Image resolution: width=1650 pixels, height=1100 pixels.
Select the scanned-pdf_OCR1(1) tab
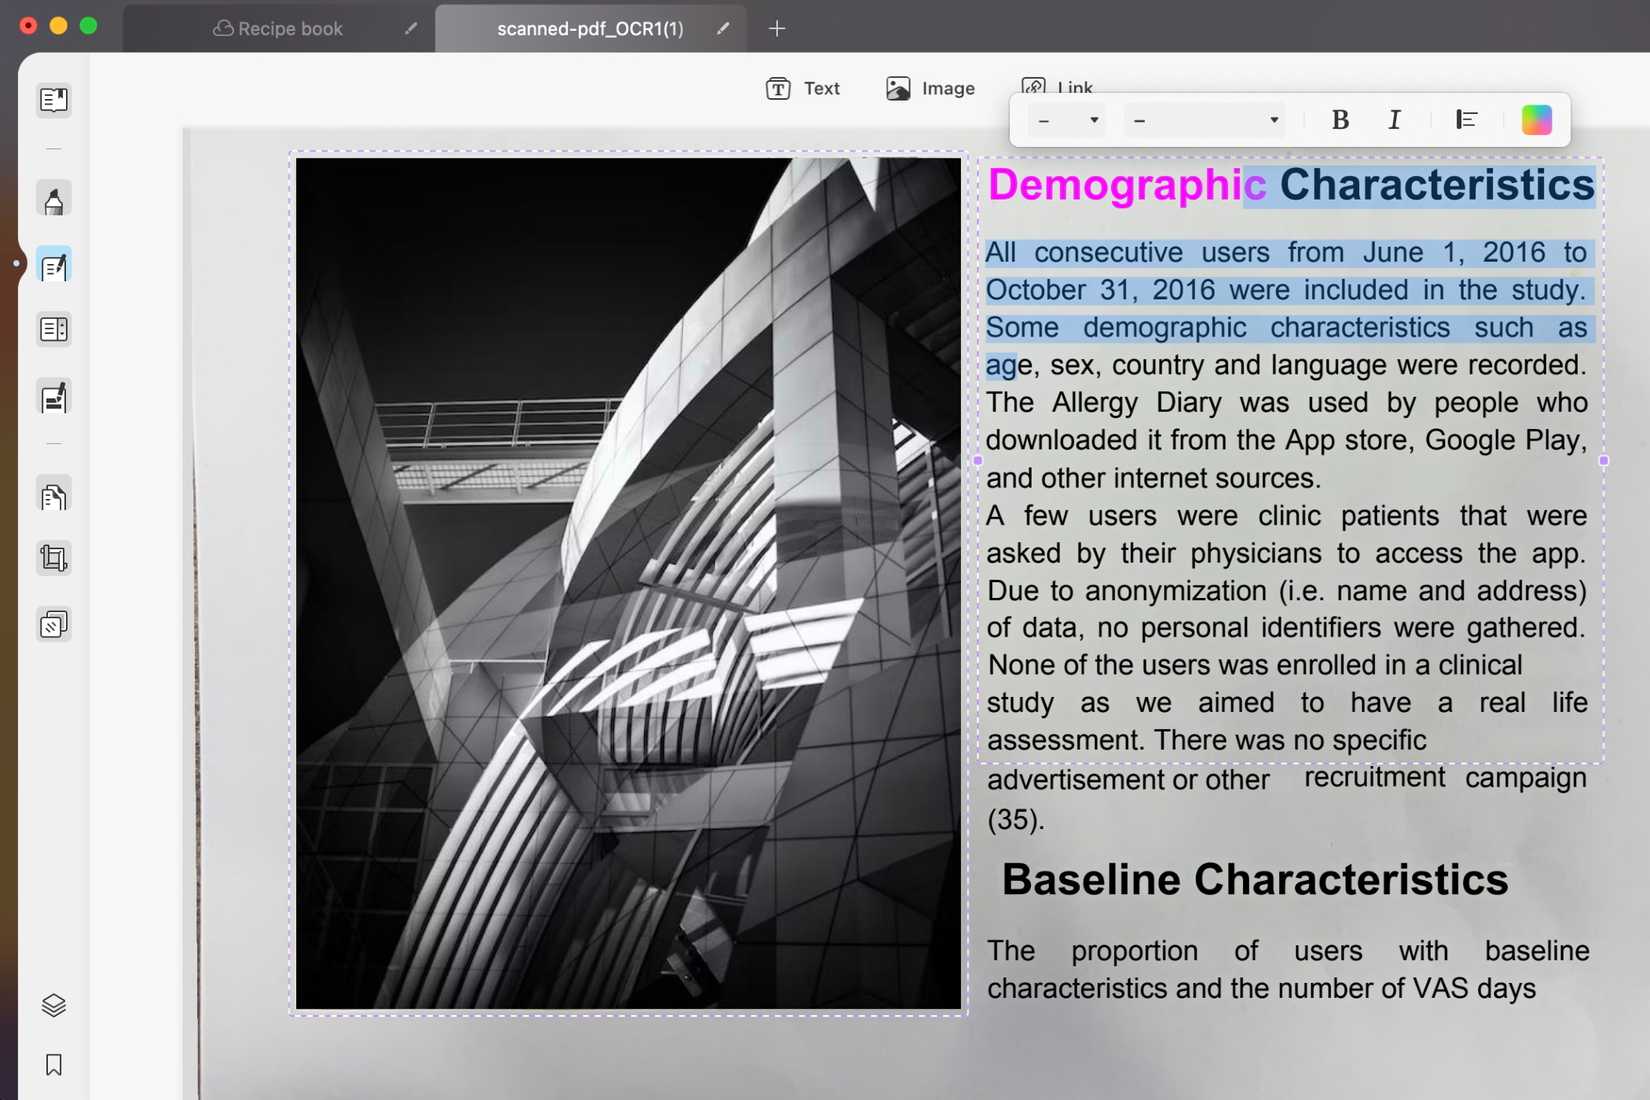click(x=590, y=28)
